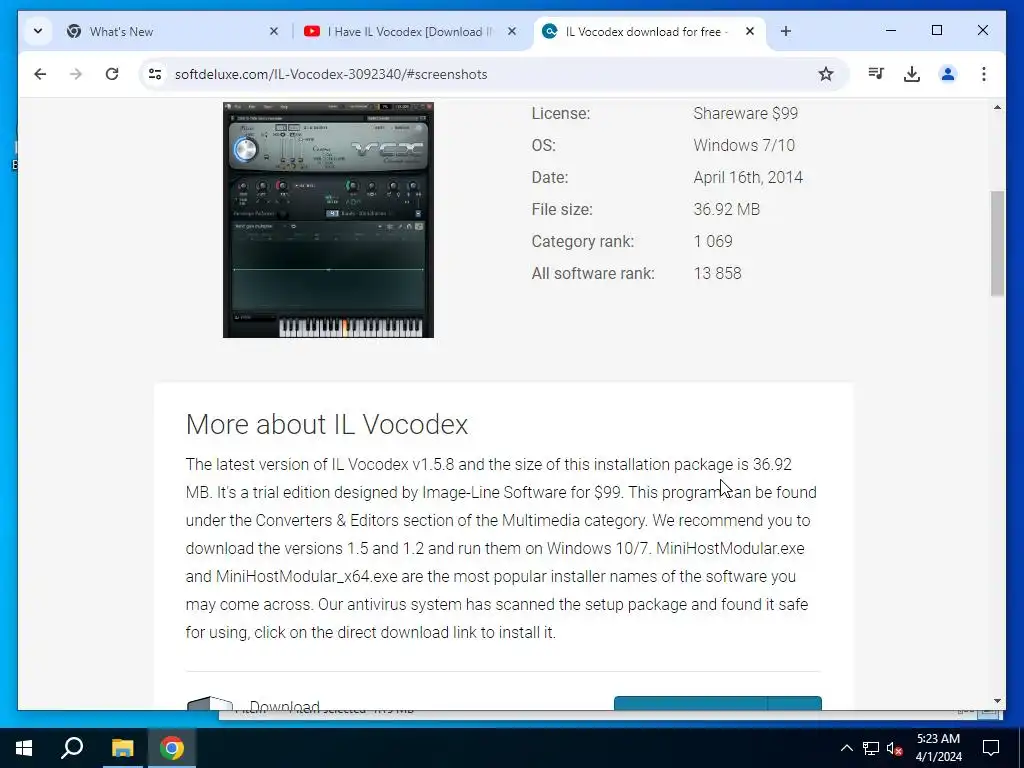Click the File size: label
This screenshot has width=1024, height=768.
click(562, 209)
